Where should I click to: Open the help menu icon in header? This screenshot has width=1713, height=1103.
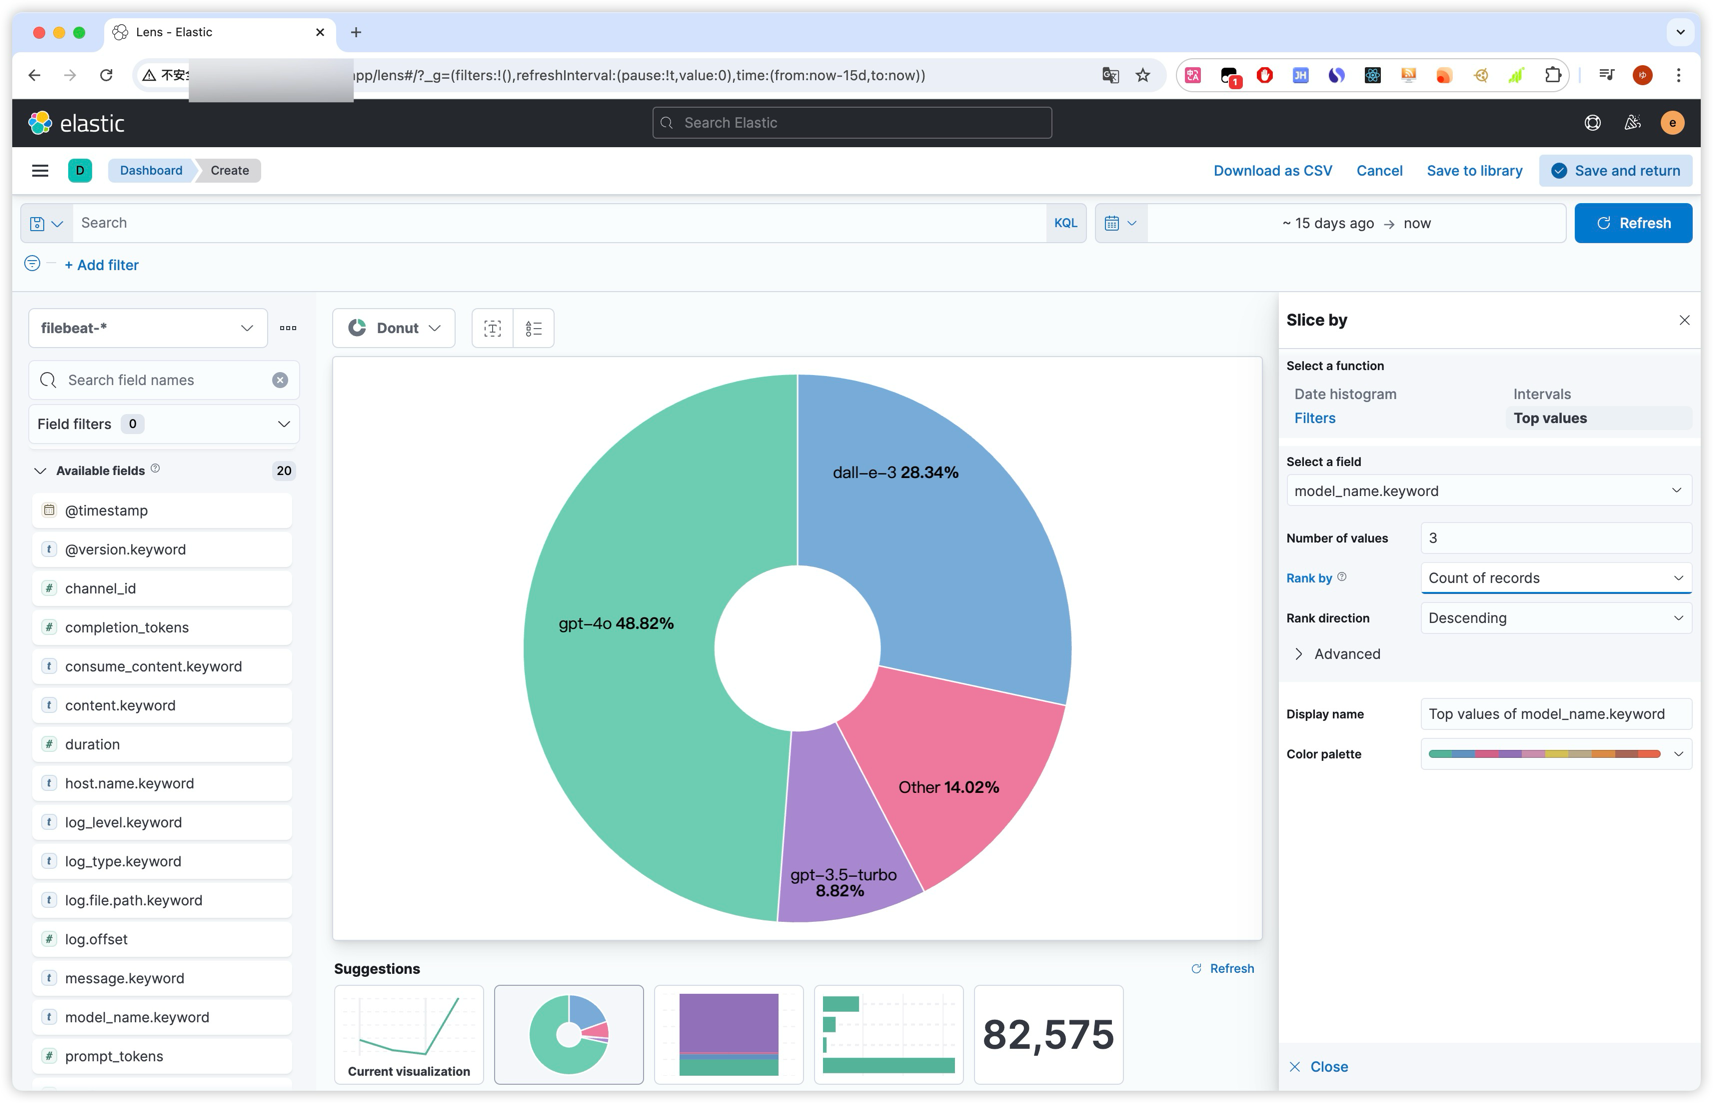(1592, 123)
